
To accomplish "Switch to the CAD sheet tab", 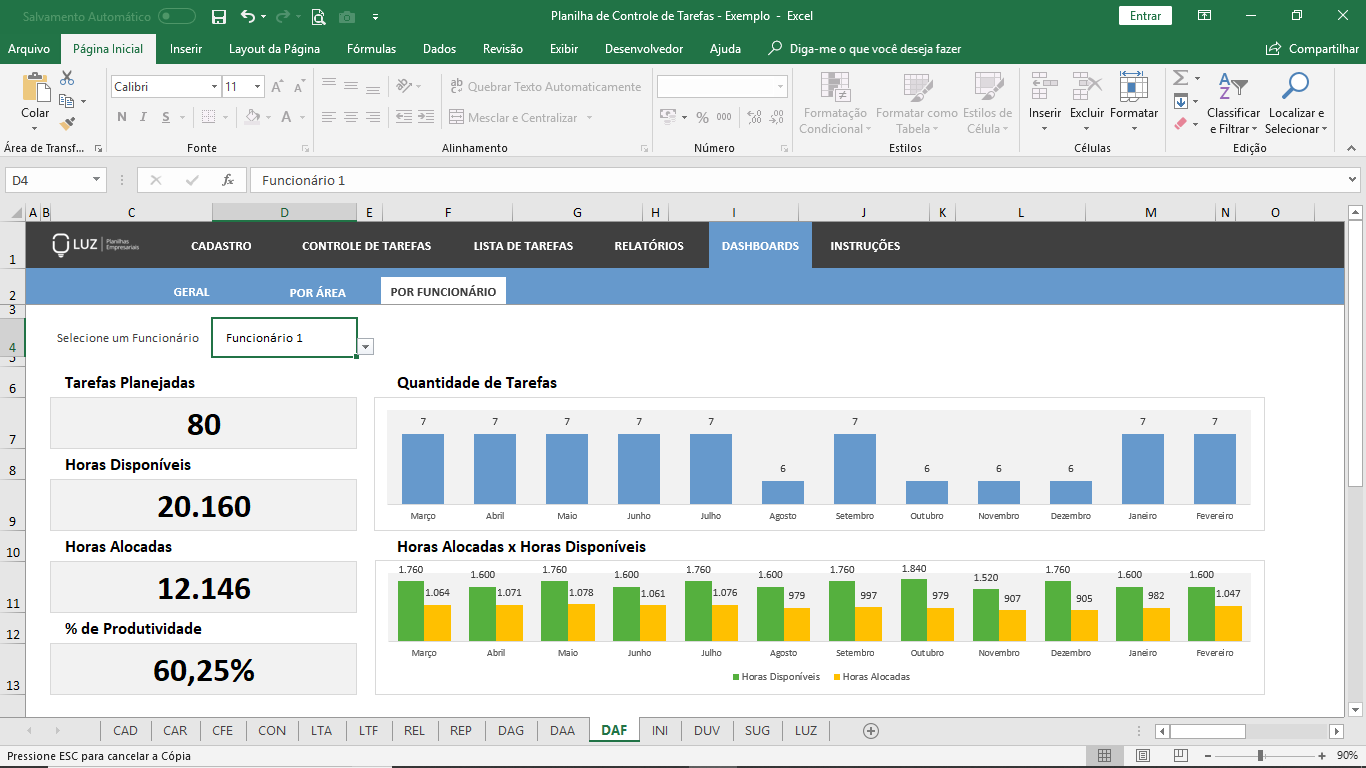I will (x=126, y=731).
